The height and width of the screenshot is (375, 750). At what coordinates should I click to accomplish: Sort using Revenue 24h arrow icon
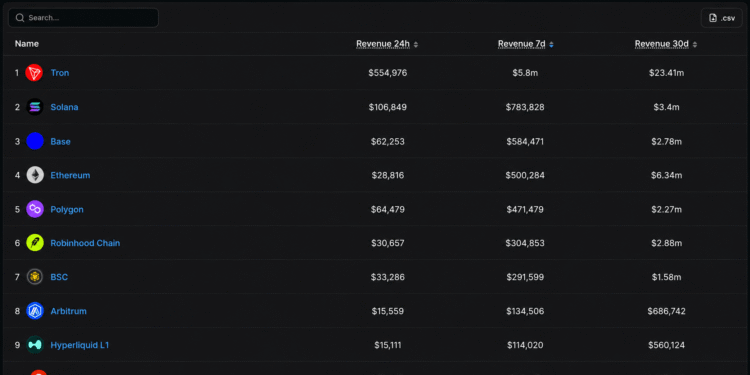click(x=416, y=44)
